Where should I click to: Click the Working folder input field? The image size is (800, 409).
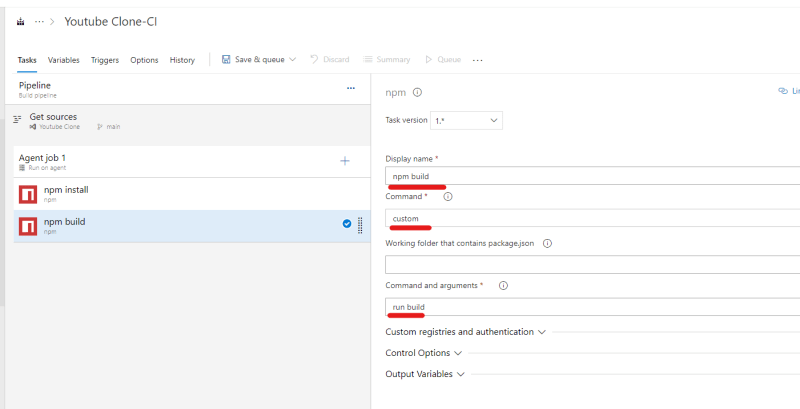click(592, 265)
